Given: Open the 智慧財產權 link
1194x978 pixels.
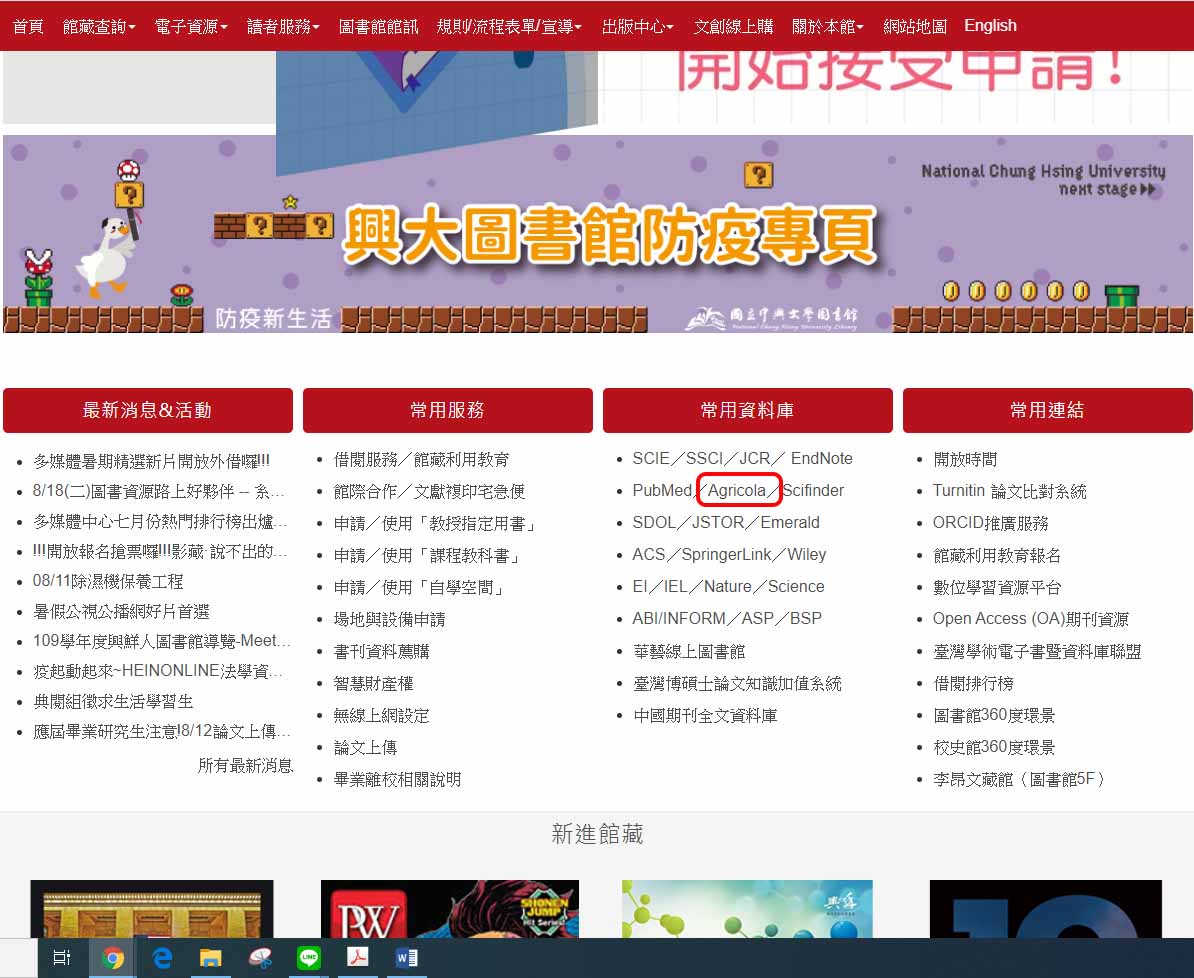Looking at the screenshot, I should (373, 683).
